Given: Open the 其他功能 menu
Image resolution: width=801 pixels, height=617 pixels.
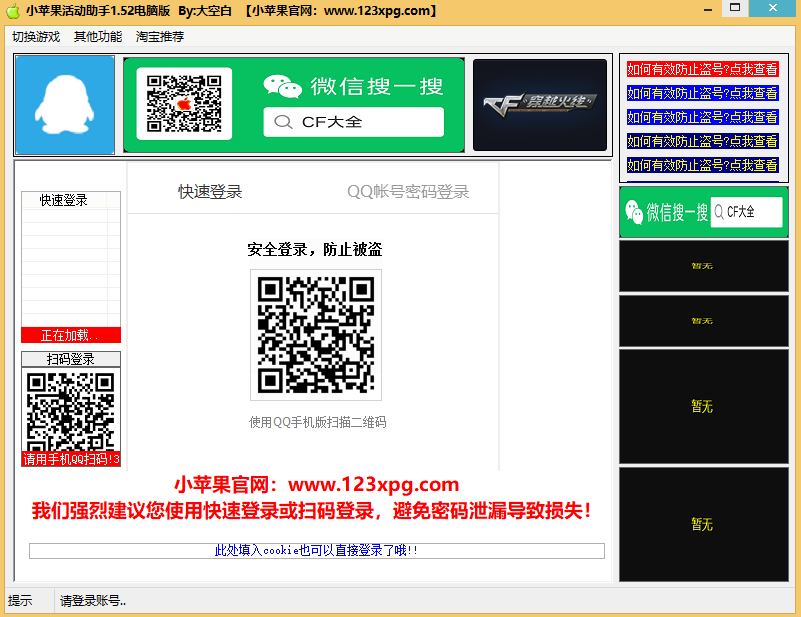Looking at the screenshot, I should 98,37.
